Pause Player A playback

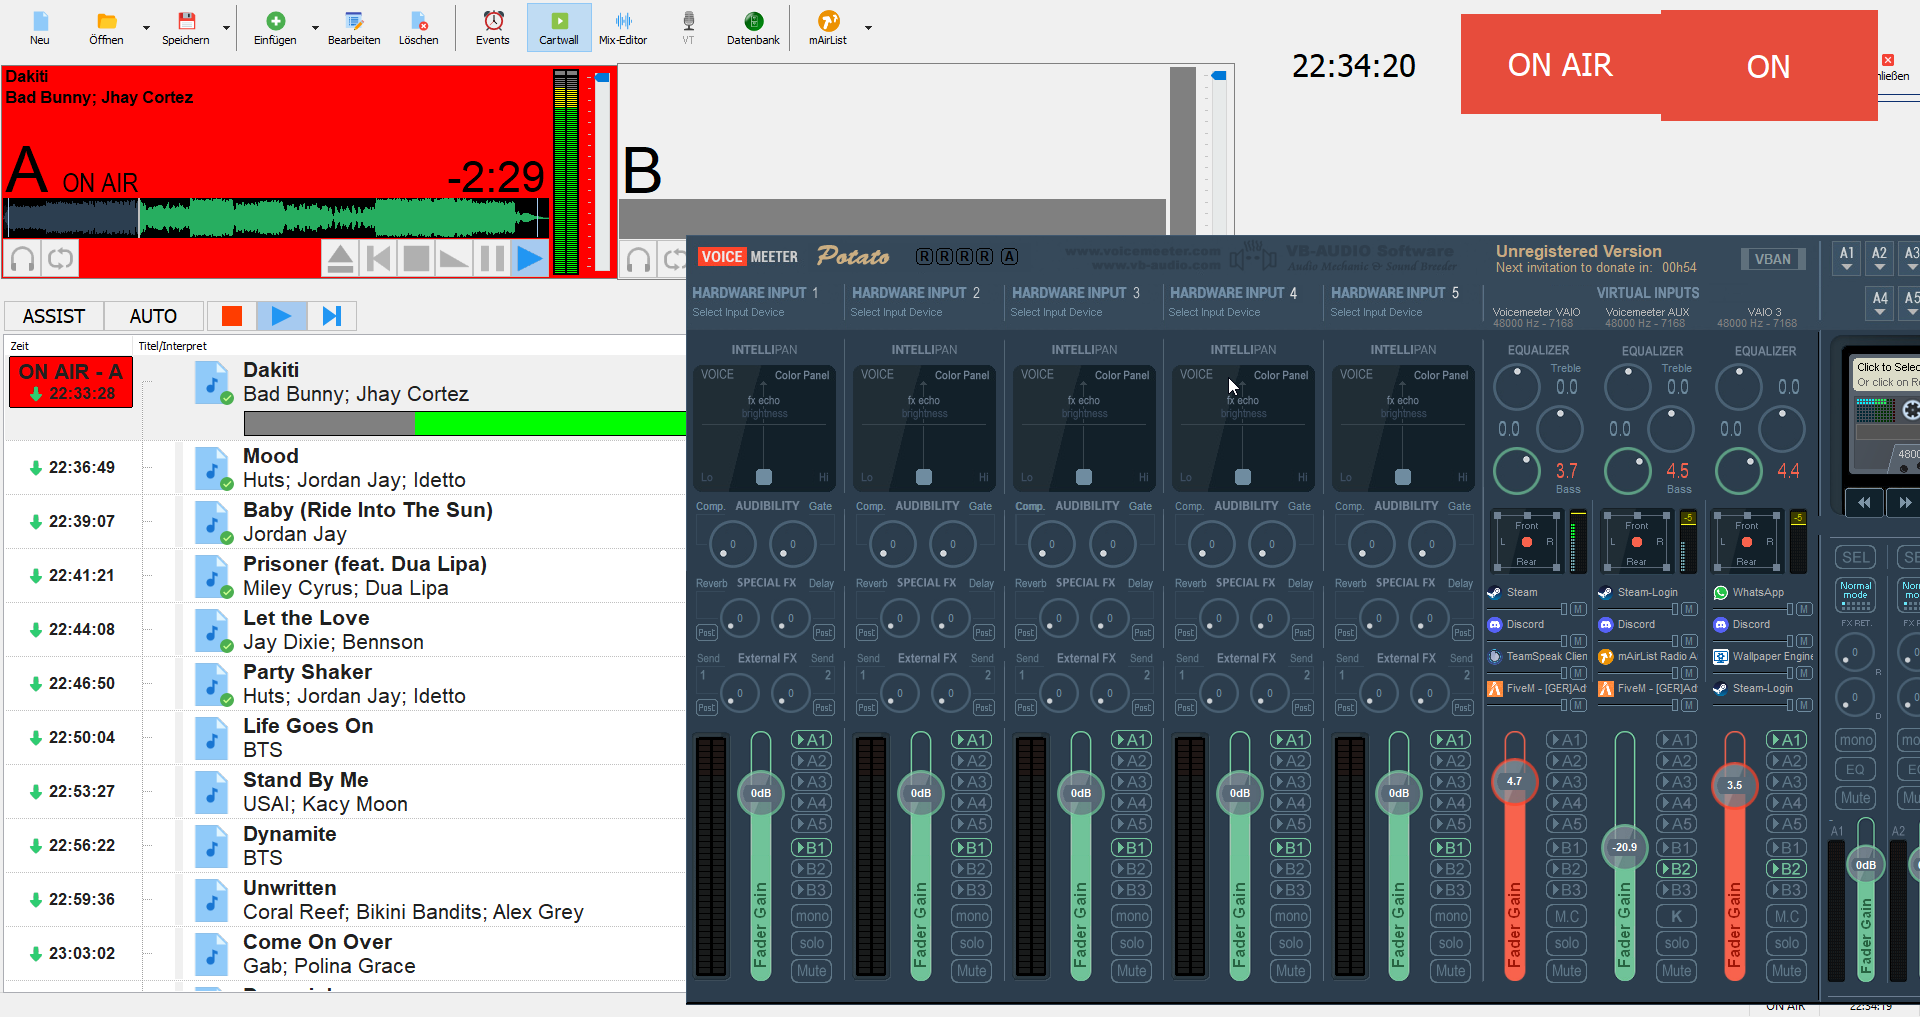pyautogui.click(x=492, y=259)
